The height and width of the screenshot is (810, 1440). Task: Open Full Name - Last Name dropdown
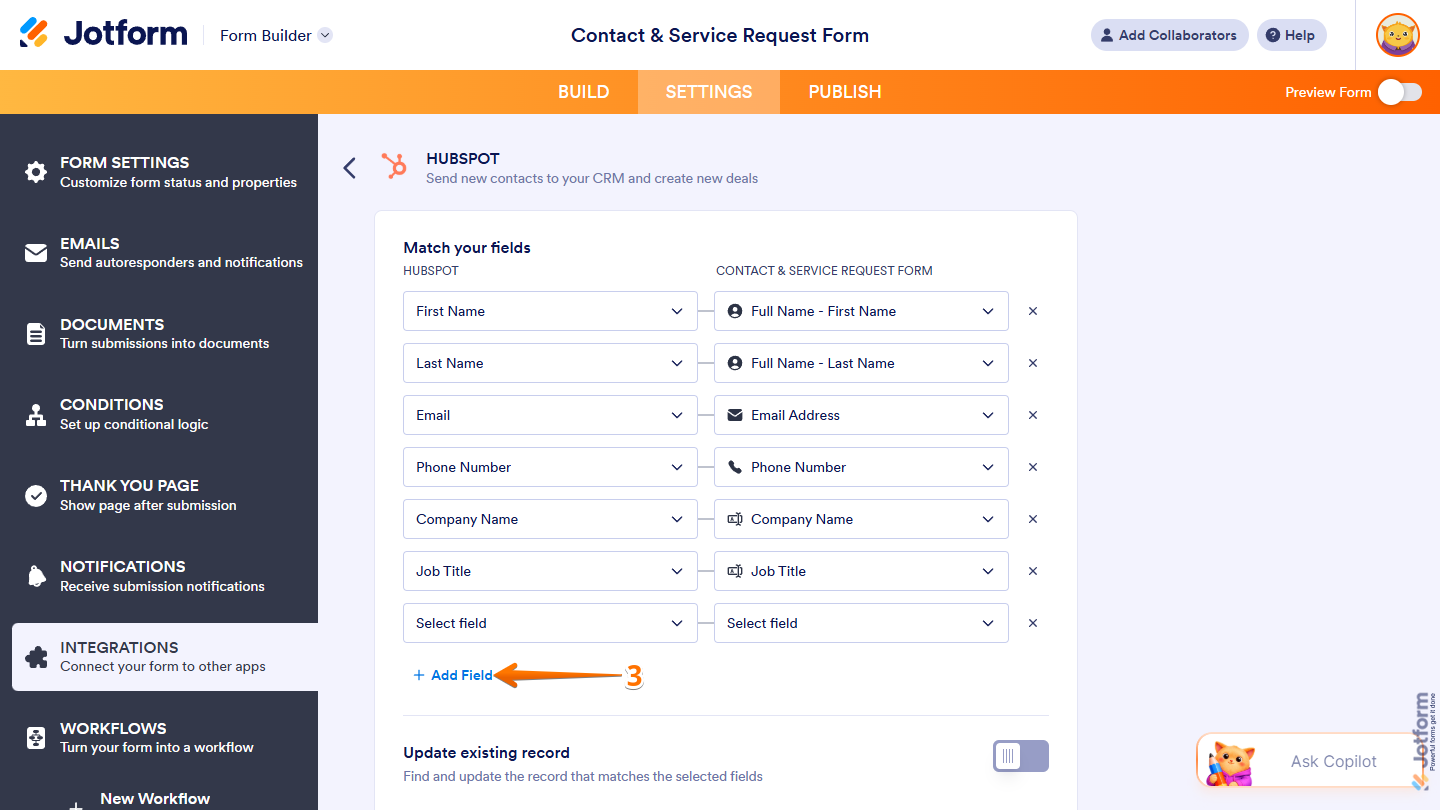861,363
